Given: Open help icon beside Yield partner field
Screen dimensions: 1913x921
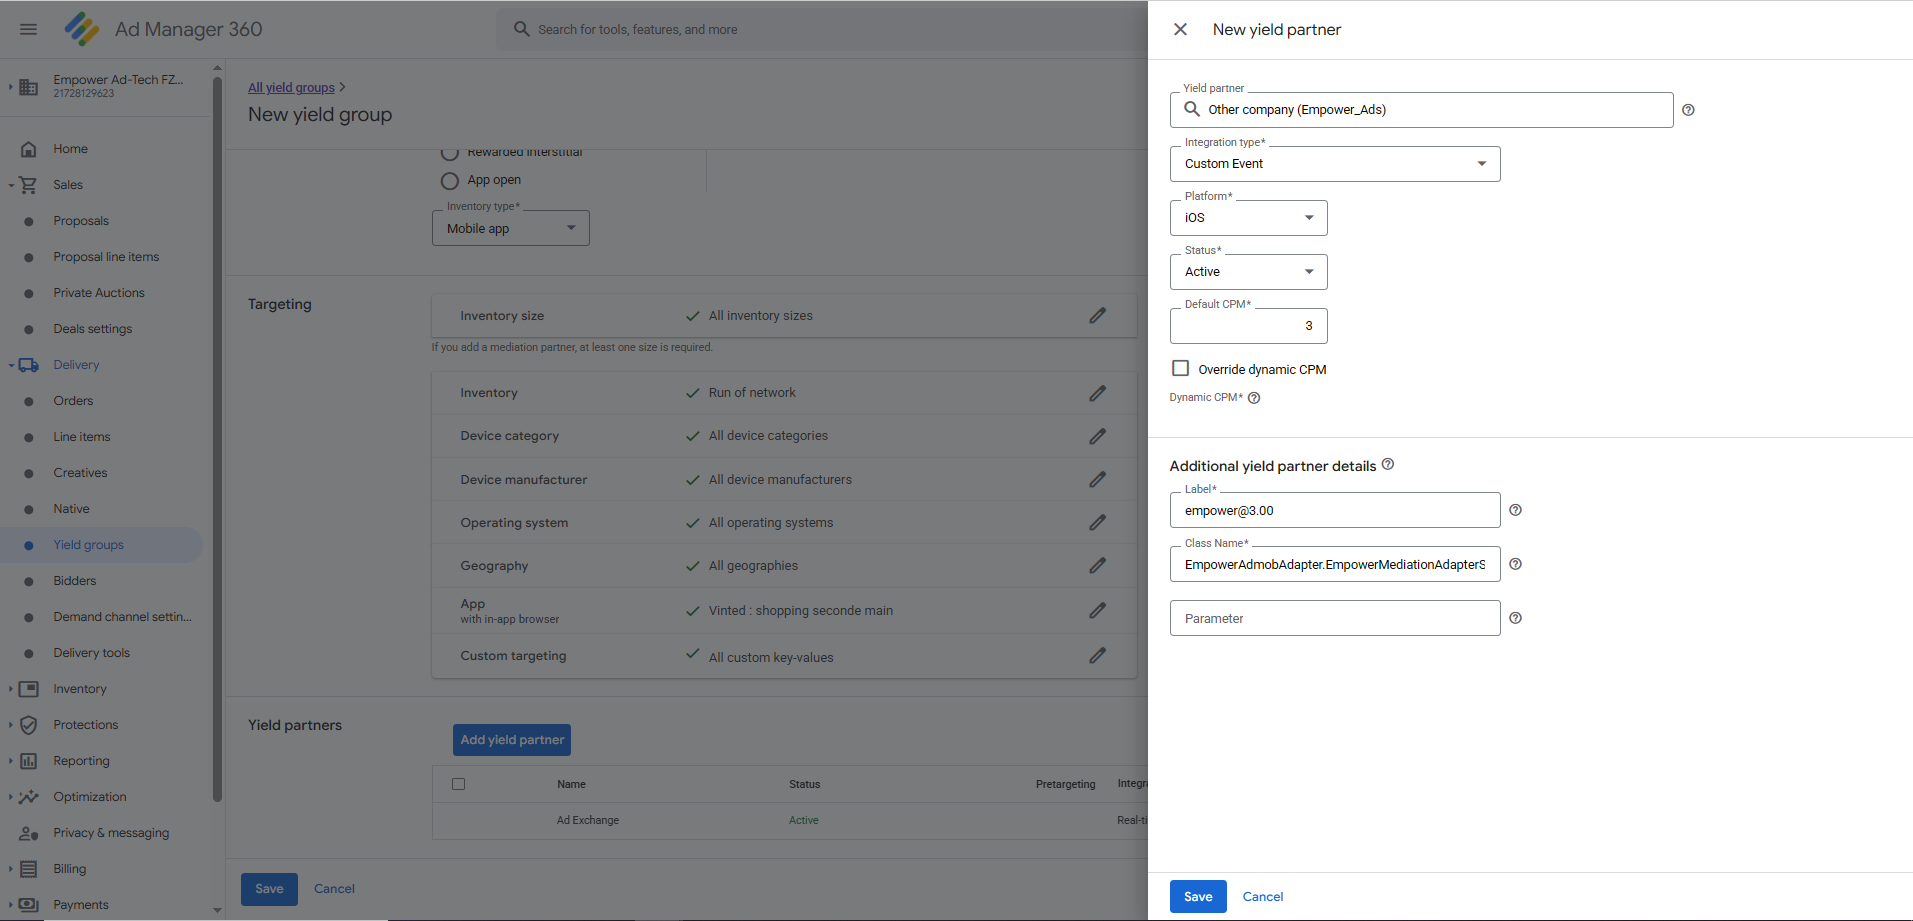Looking at the screenshot, I should [x=1687, y=110].
